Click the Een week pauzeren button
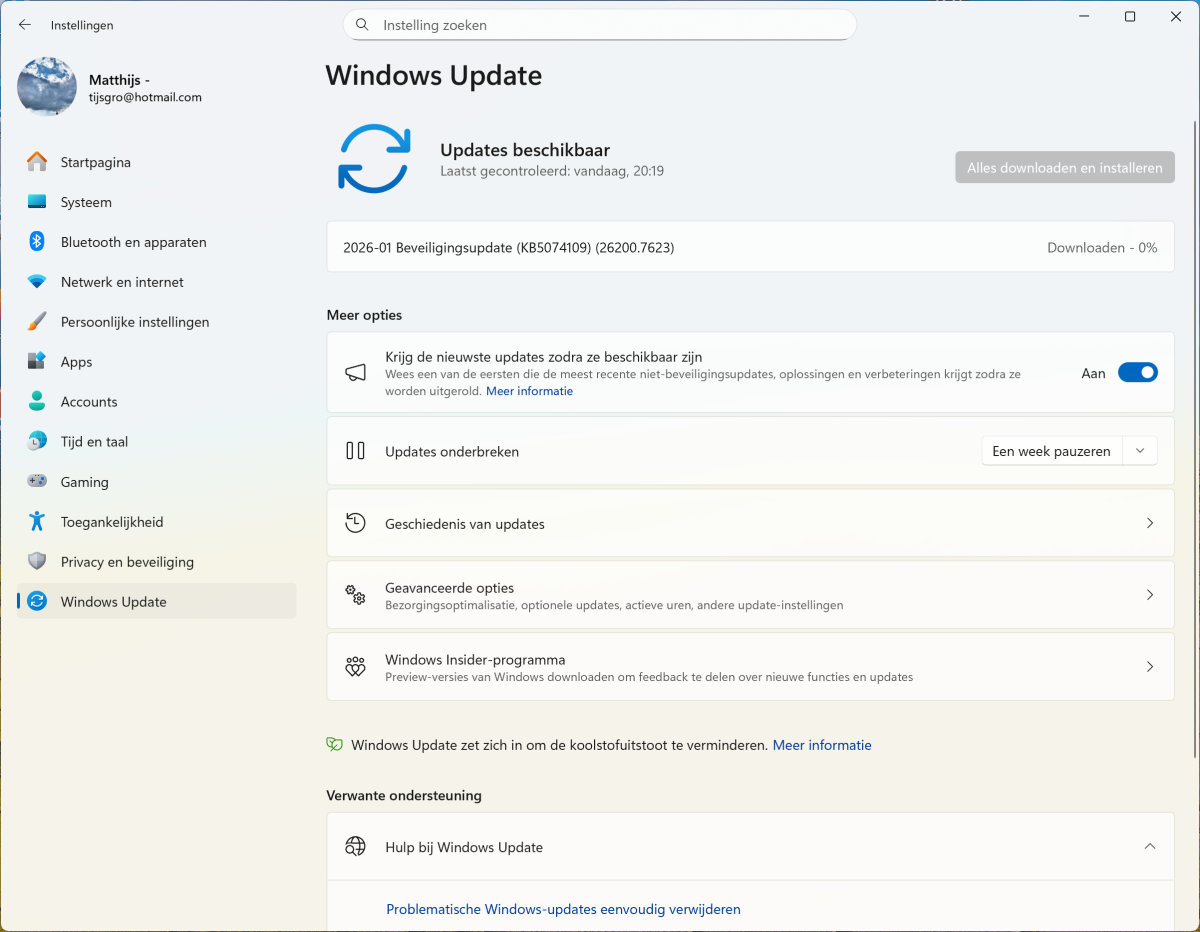Image resolution: width=1200 pixels, height=932 pixels. (1051, 451)
